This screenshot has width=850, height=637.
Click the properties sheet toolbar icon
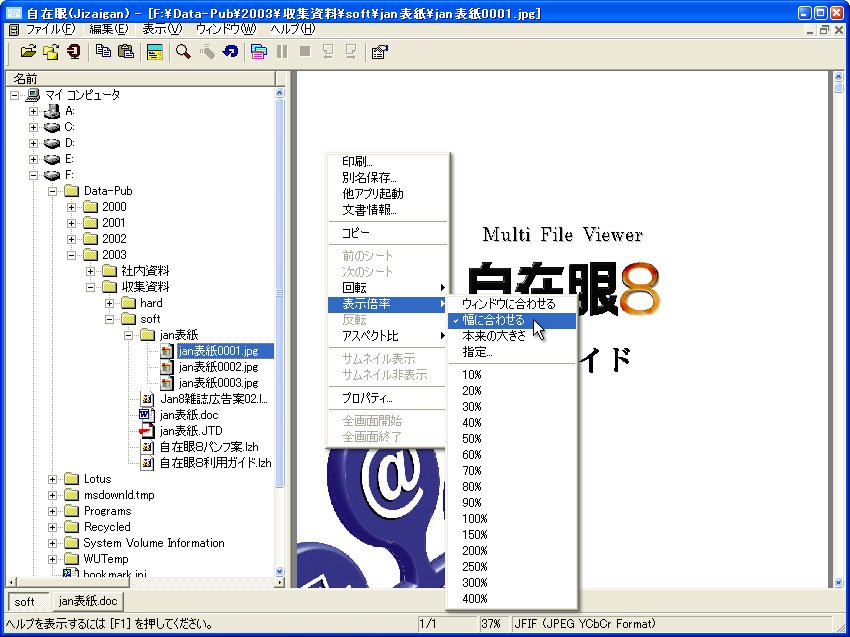(379, 52)
